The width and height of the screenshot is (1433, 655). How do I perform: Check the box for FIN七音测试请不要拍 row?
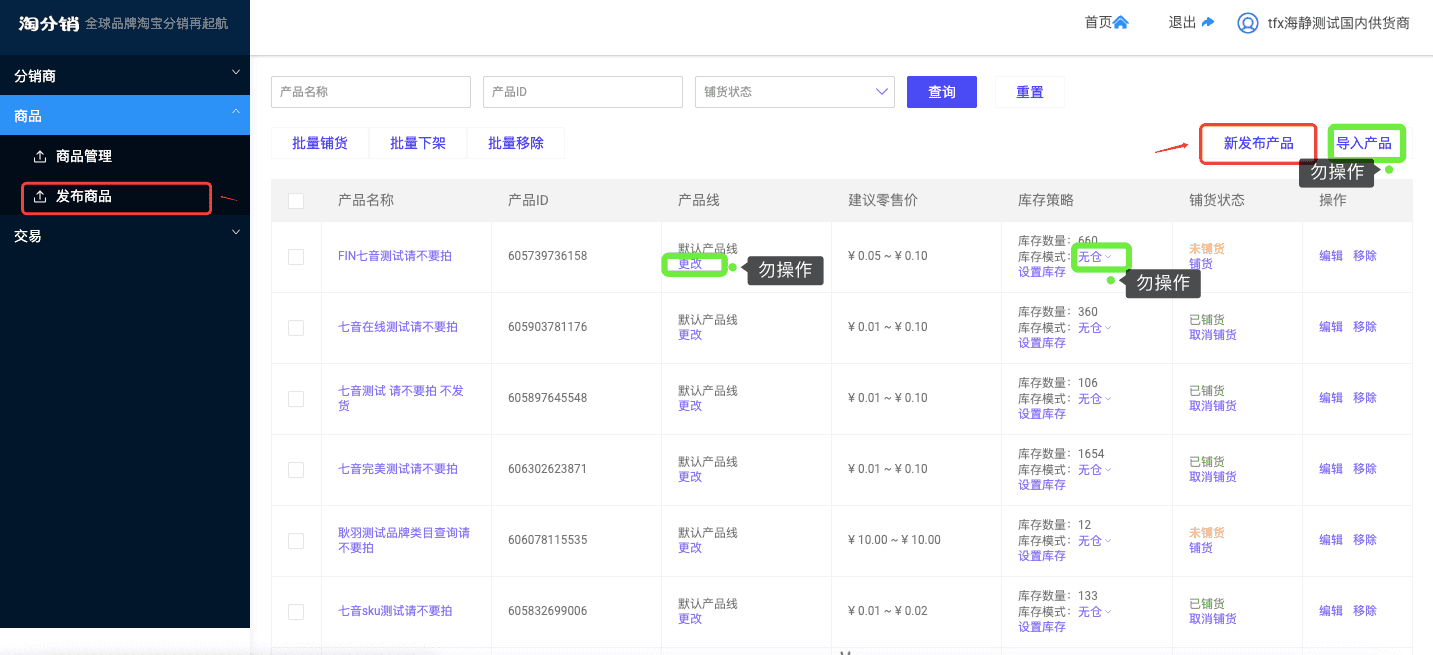[x=296, y=257]
